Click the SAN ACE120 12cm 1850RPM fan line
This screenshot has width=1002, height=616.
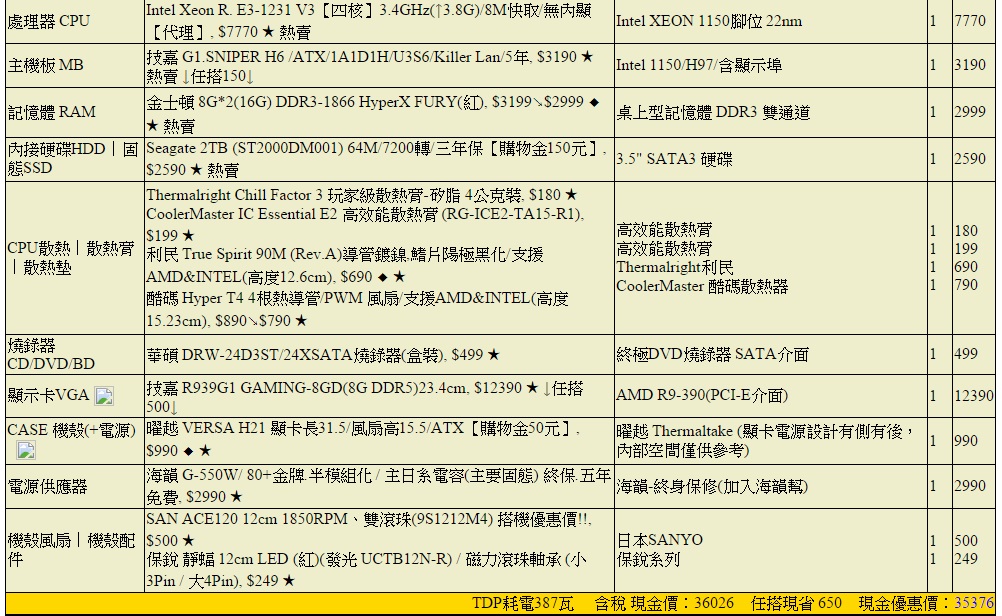tap(369, 529)
